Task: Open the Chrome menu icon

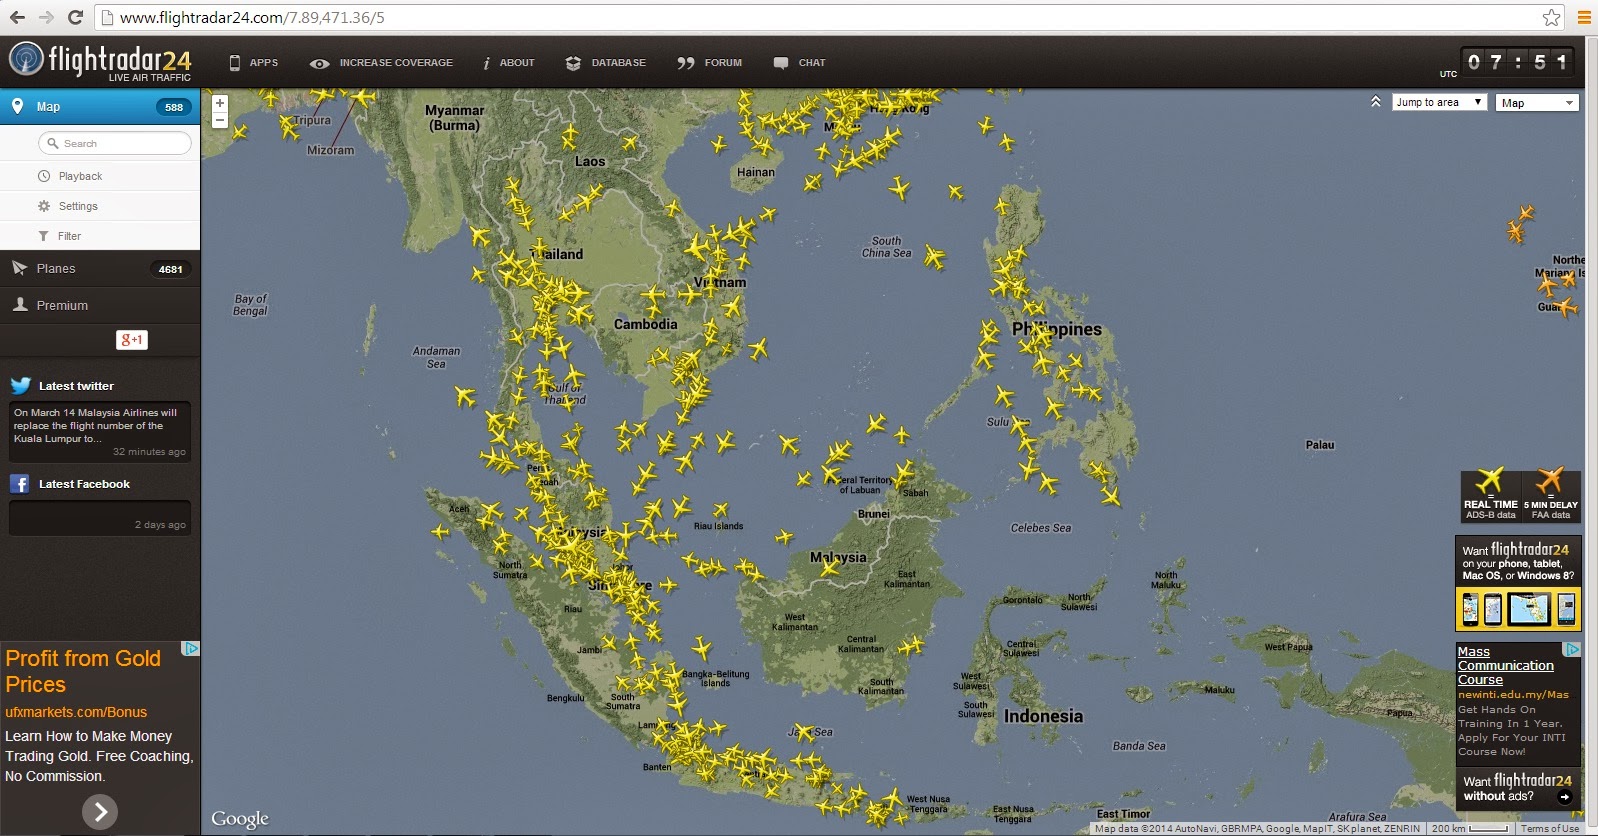Action: tap(1584, 17)
